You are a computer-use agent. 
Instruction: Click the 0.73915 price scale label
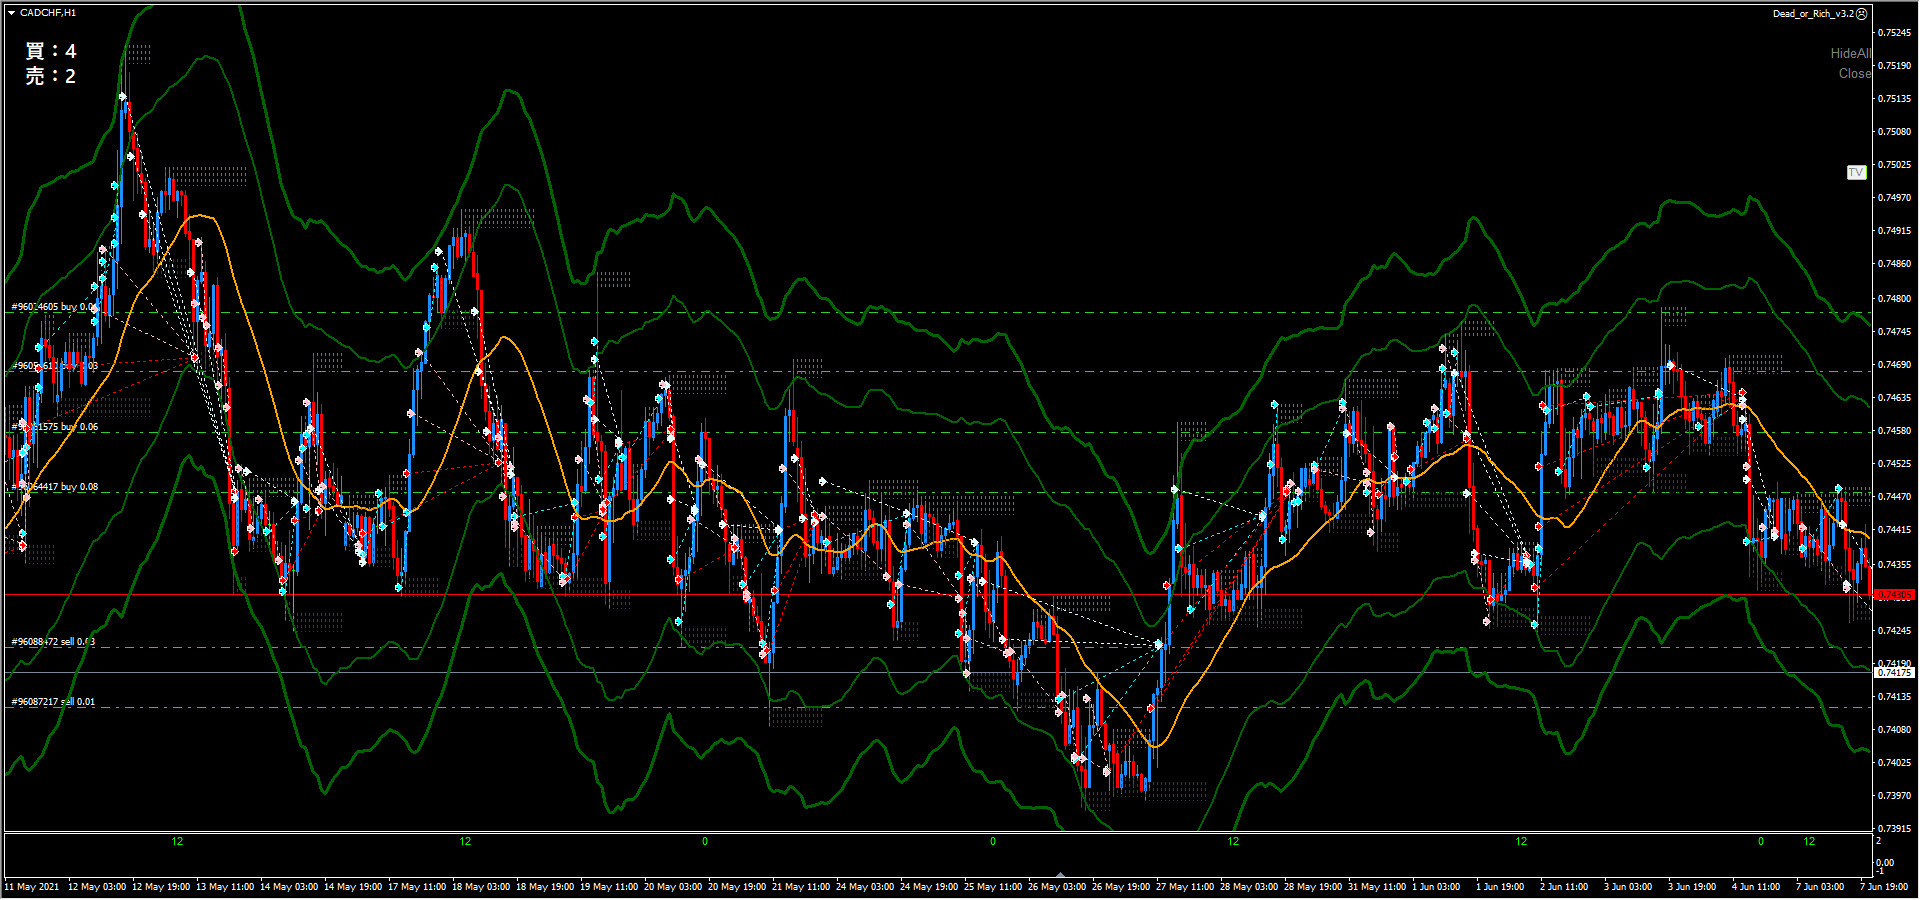(x=1894, y=828)
